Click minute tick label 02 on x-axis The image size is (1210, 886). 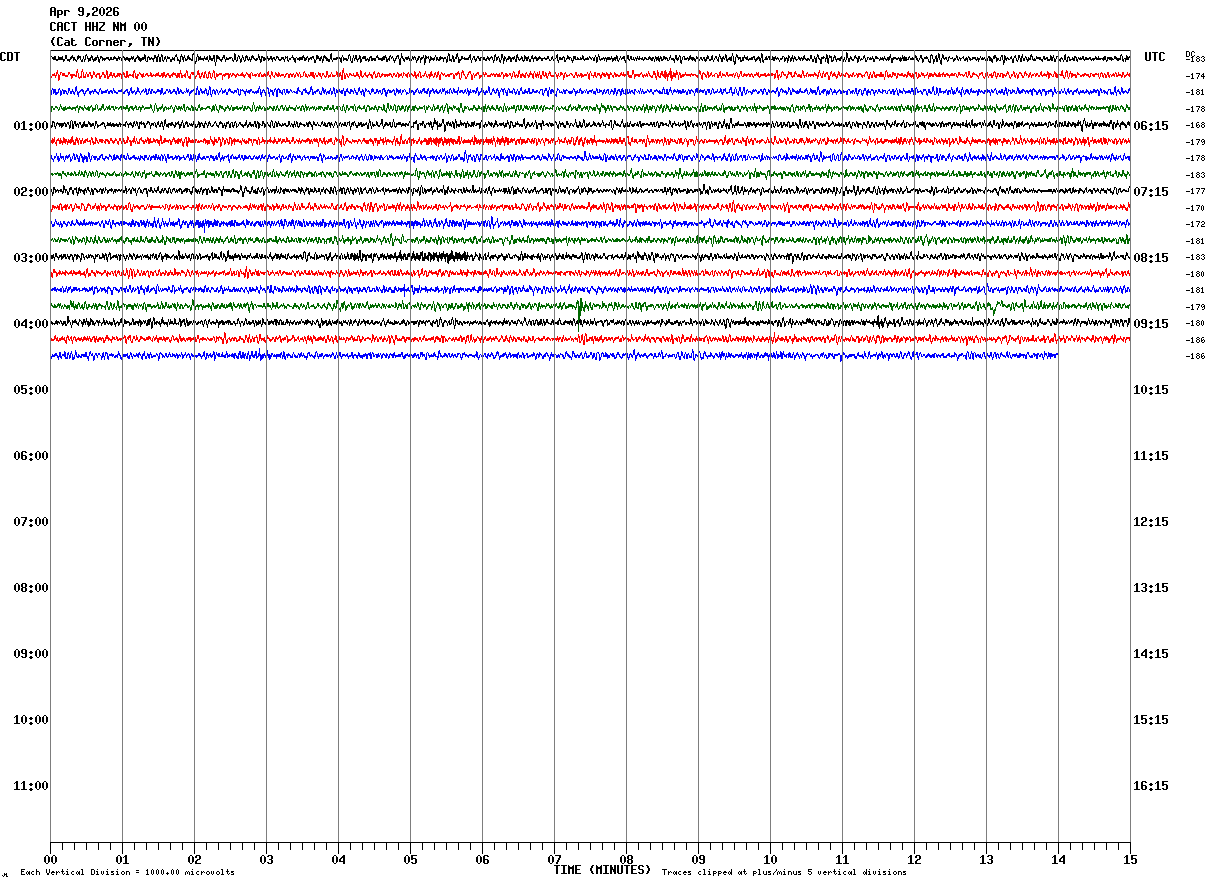pyautogui.click(x=194, y=859)
